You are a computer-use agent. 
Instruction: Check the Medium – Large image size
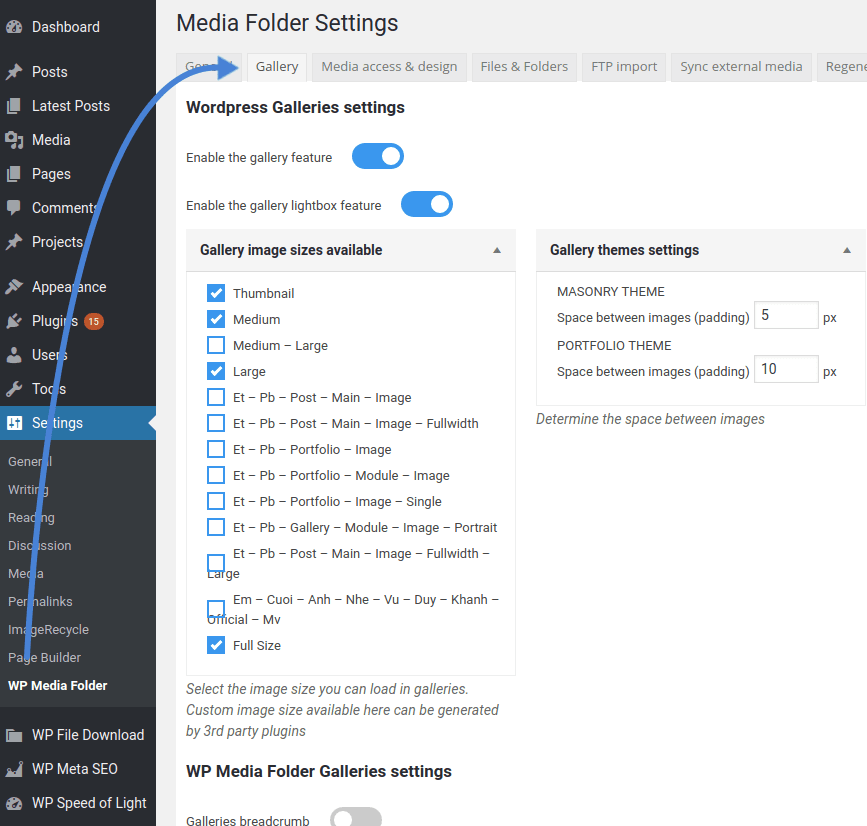(216, 345)
